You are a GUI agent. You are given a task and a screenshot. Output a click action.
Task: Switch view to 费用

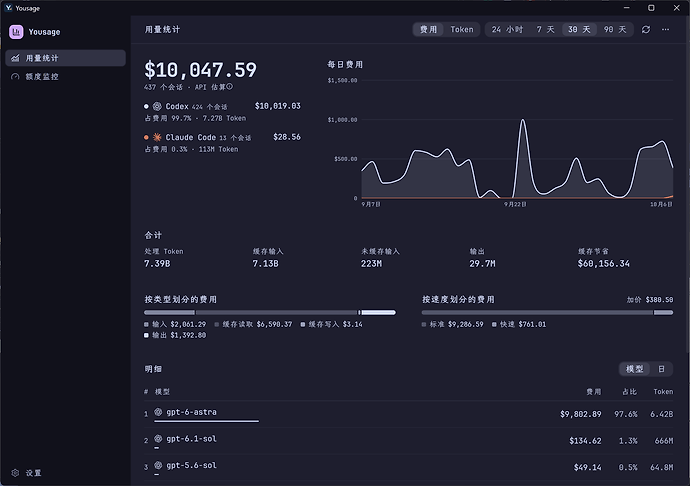[428, 29]
